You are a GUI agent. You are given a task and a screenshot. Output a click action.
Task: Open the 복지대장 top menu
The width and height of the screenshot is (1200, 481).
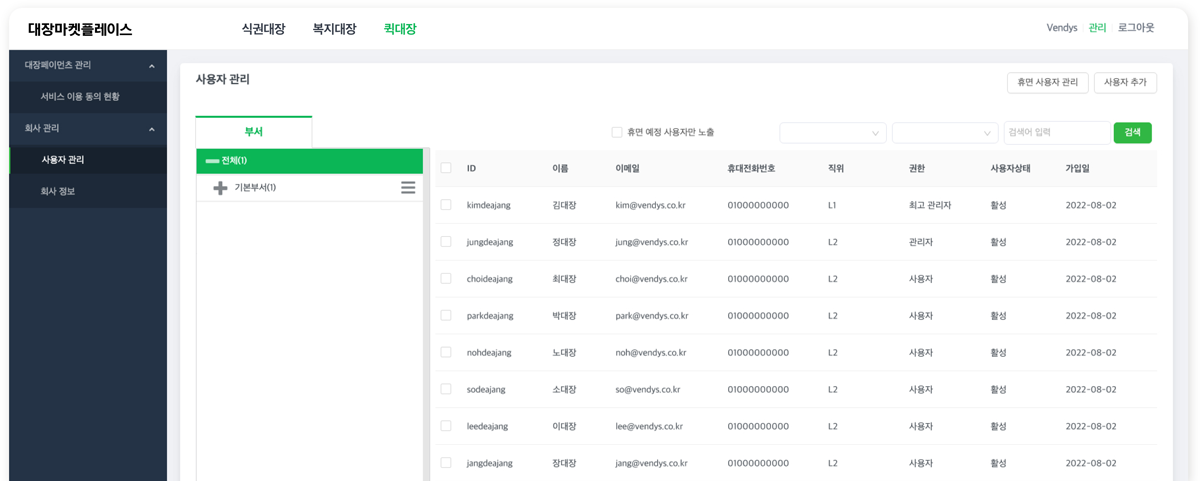tap(334, 29)
